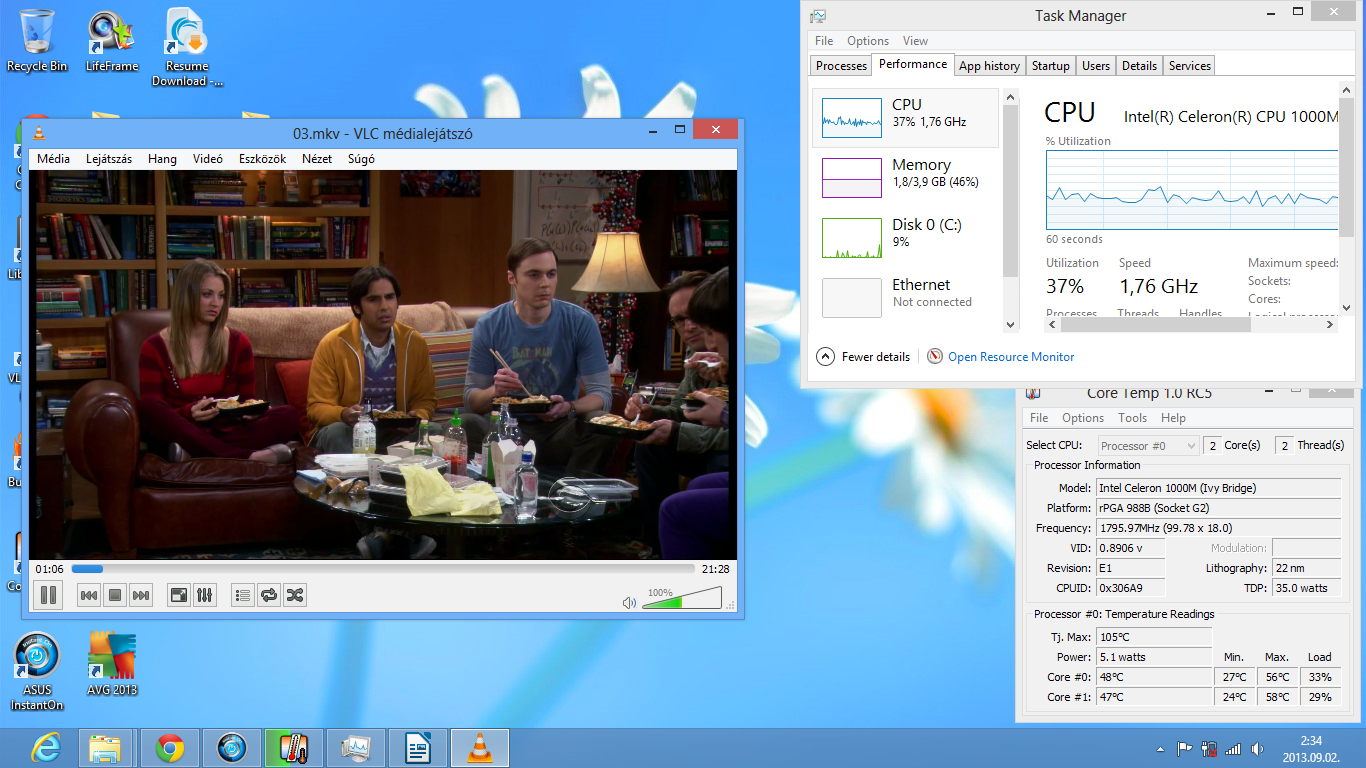Skip to the next media in VLC
Image resolution: width=1366 pixels, height=768 pixels.
[x=141, y=595]
